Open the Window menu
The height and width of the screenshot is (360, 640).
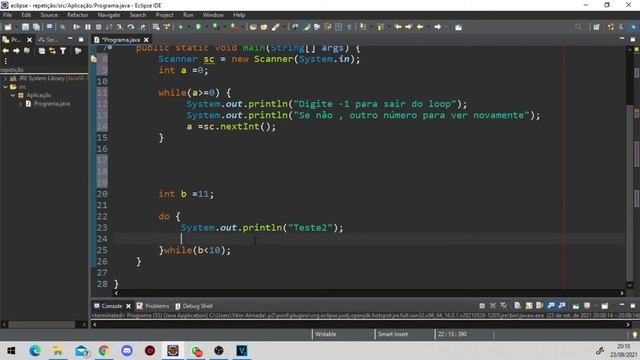[x=213, y=15]
